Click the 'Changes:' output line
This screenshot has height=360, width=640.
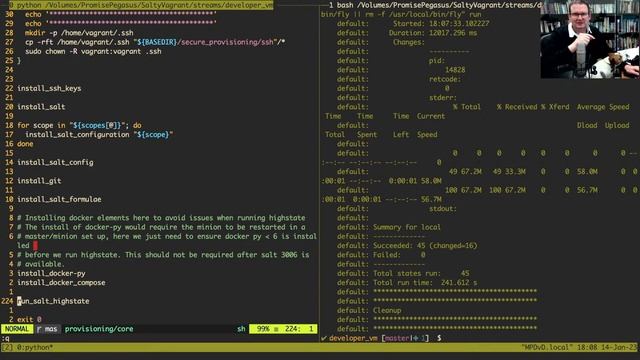(409, 42)
